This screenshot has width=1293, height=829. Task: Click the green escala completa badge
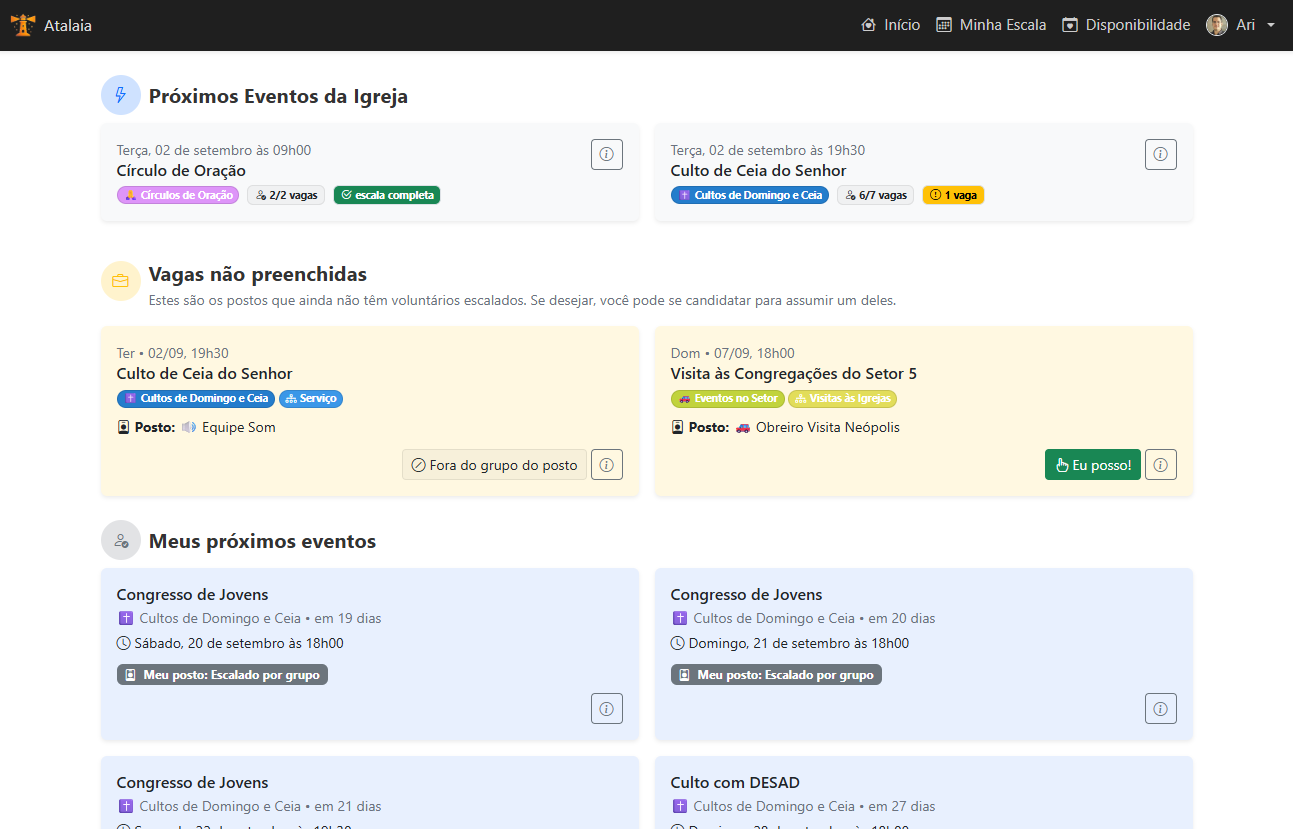(x=387, y=196)
